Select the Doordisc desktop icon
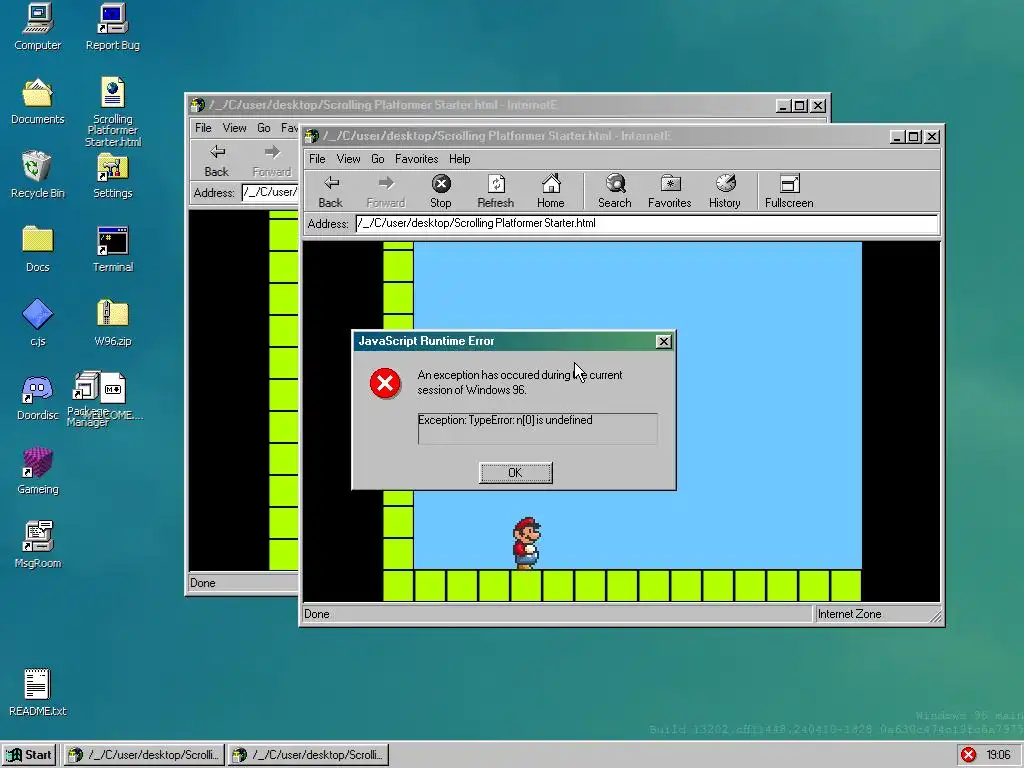 click(37, 397)
